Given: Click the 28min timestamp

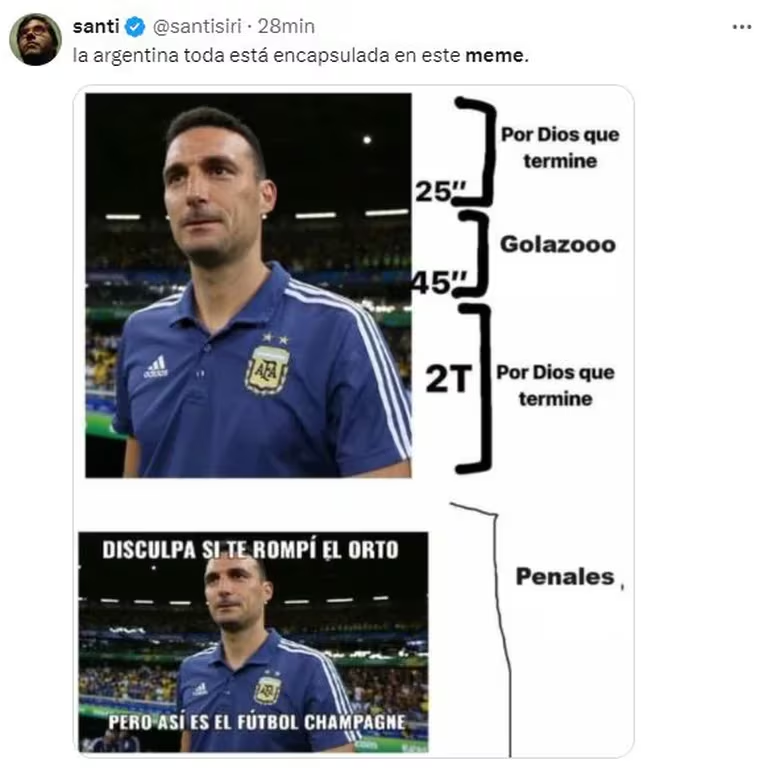Looking at the screenshot, I should (287, 26).
